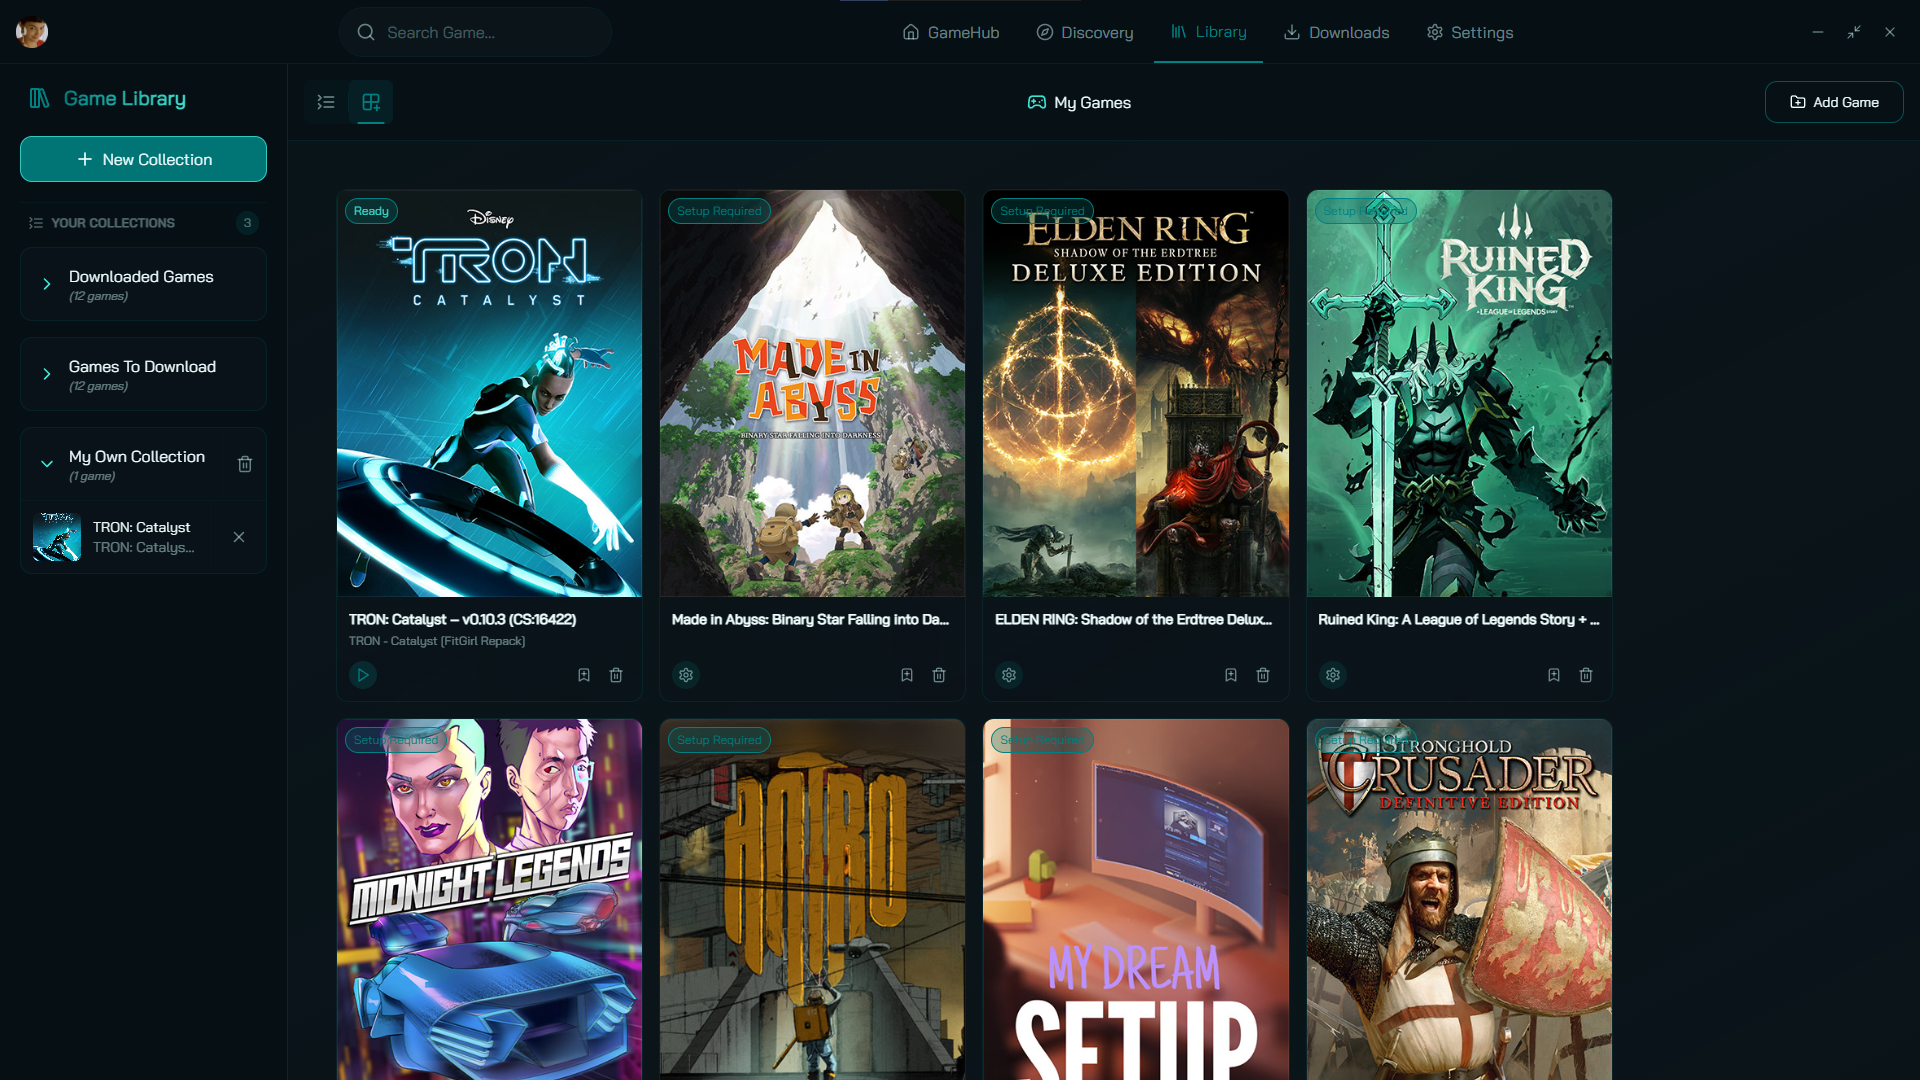The height and width of the screenshot is (1080, 1920).
Task: Click the Add Game button
Action: click(x=1833, y=102)
